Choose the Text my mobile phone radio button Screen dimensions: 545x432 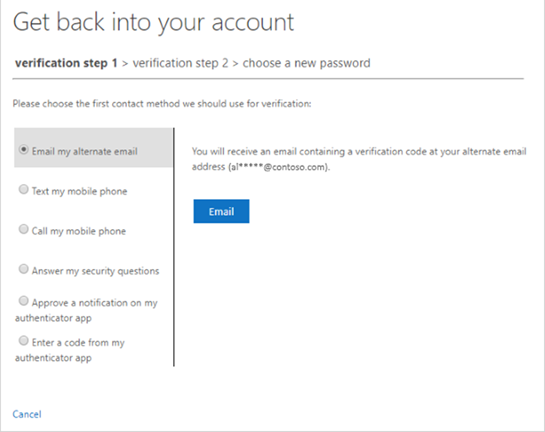[24, 189]
